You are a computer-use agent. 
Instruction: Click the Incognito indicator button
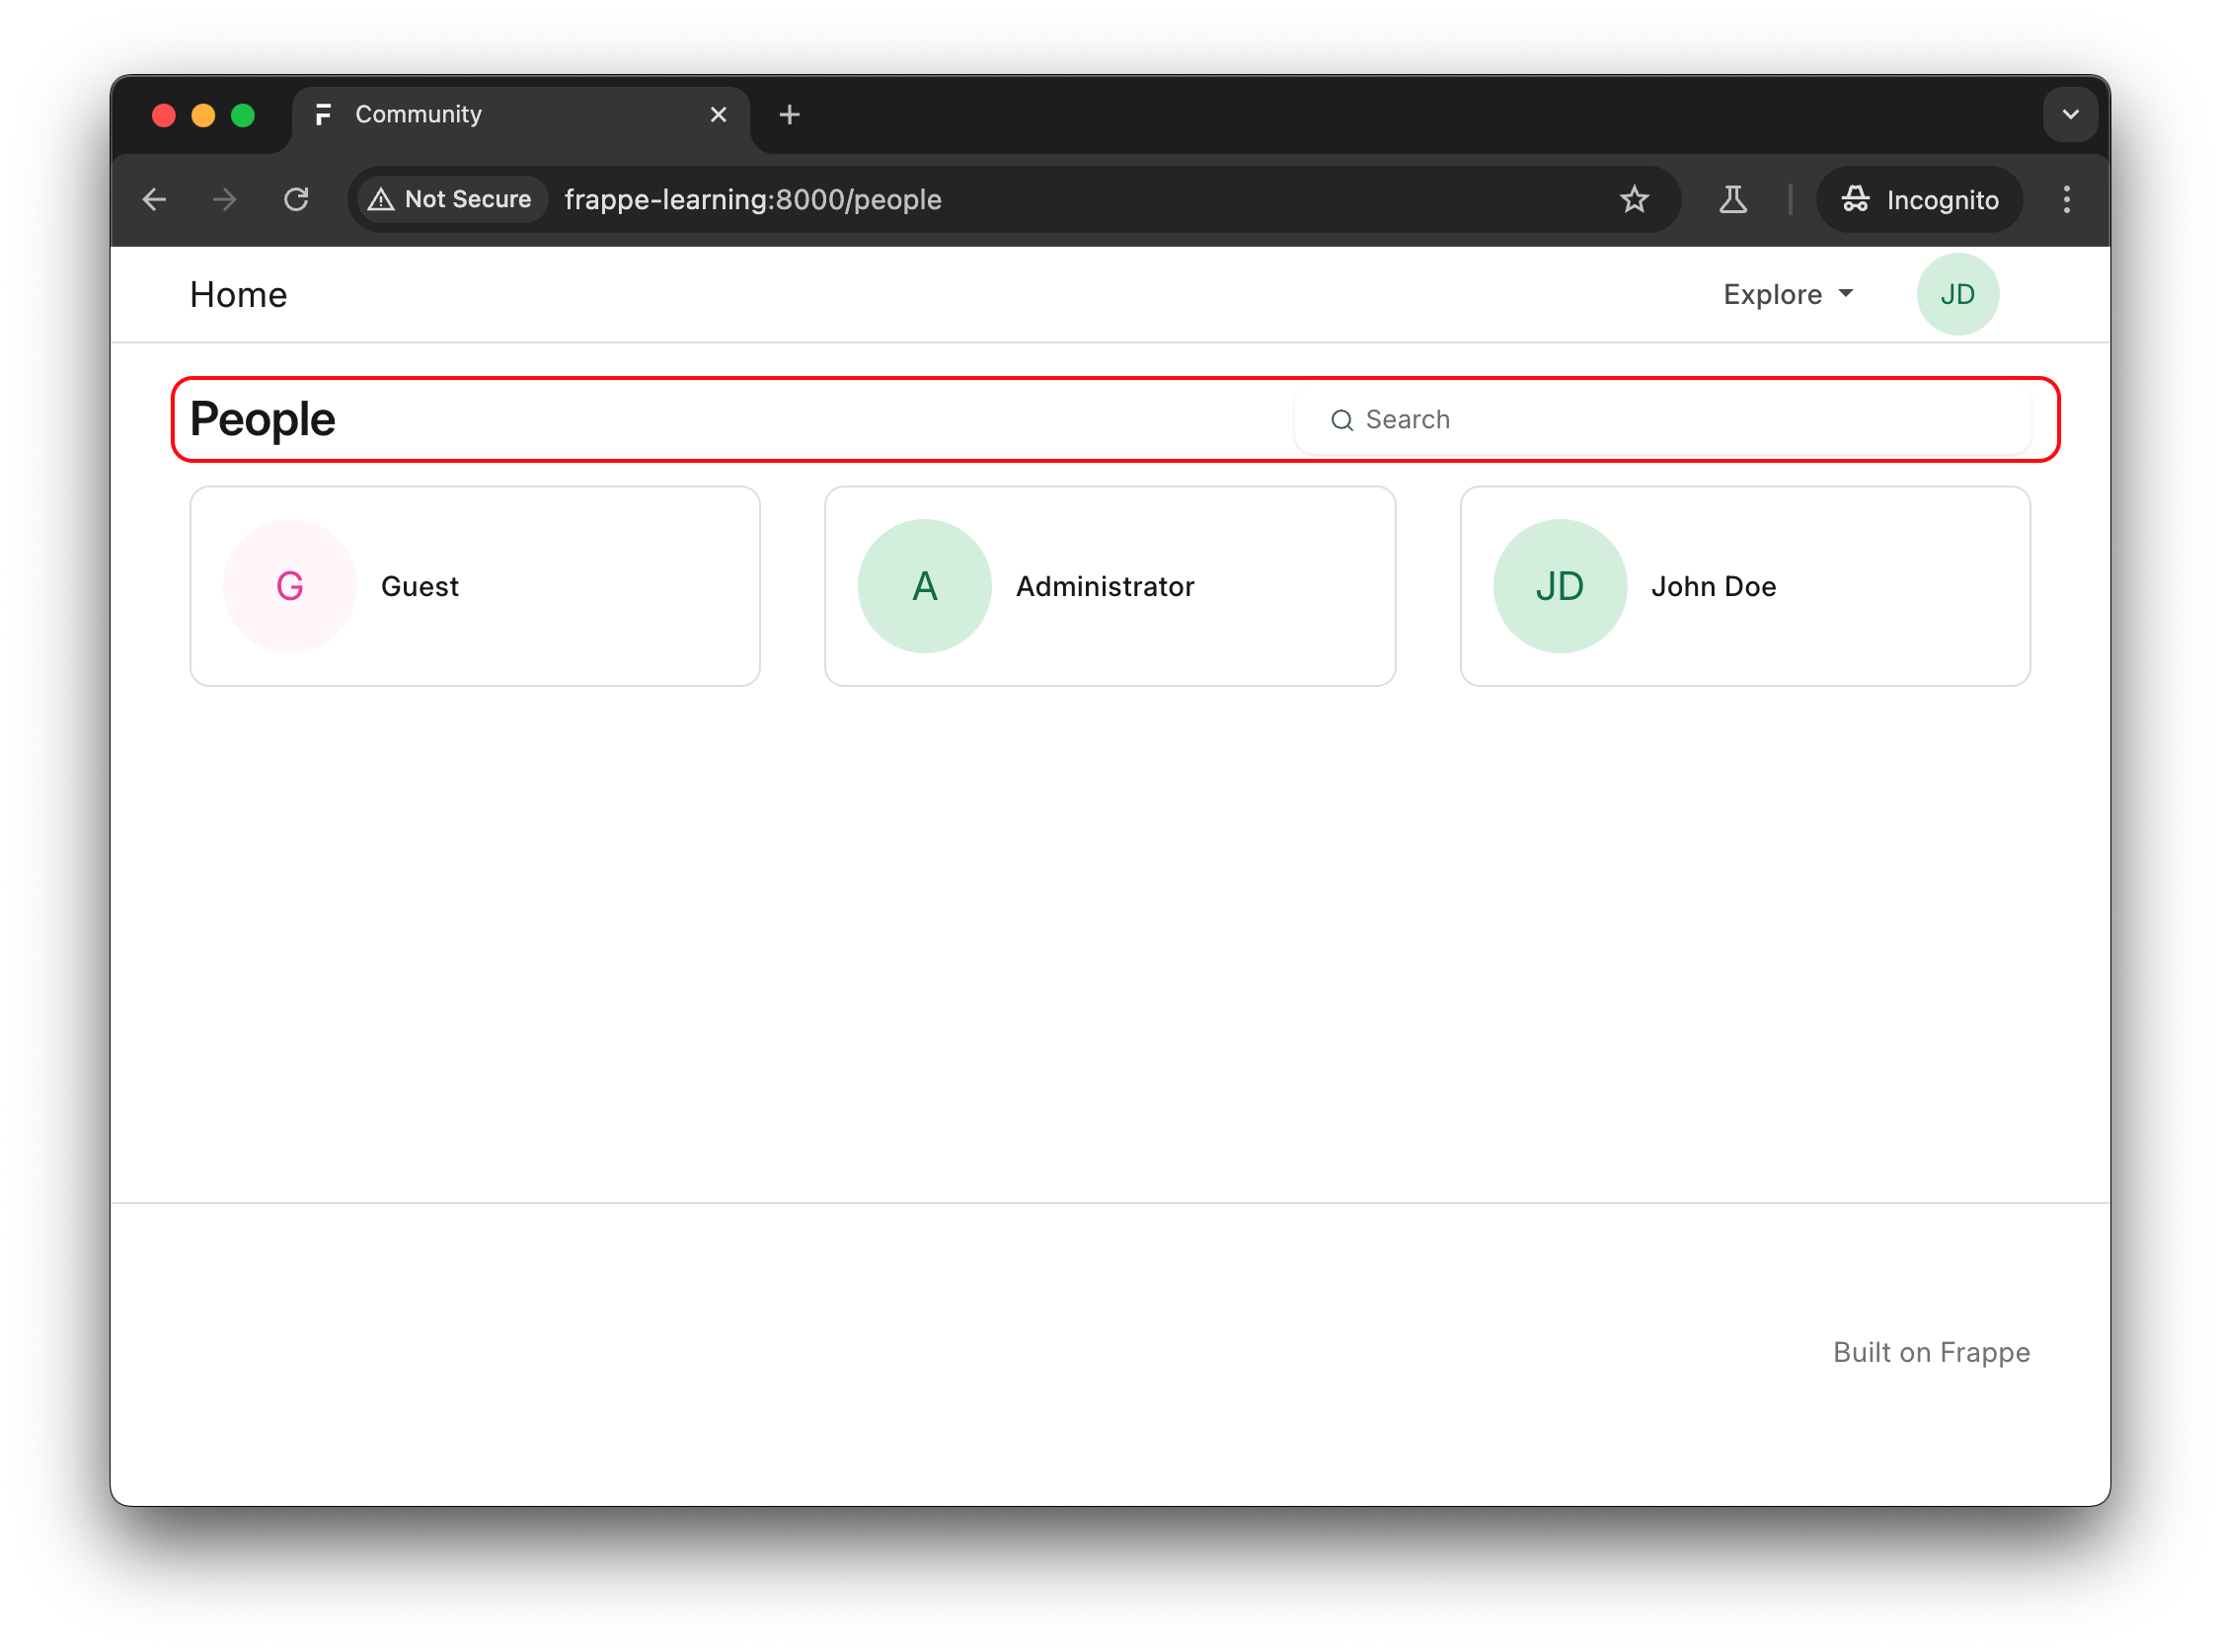tap(1919, 200)
